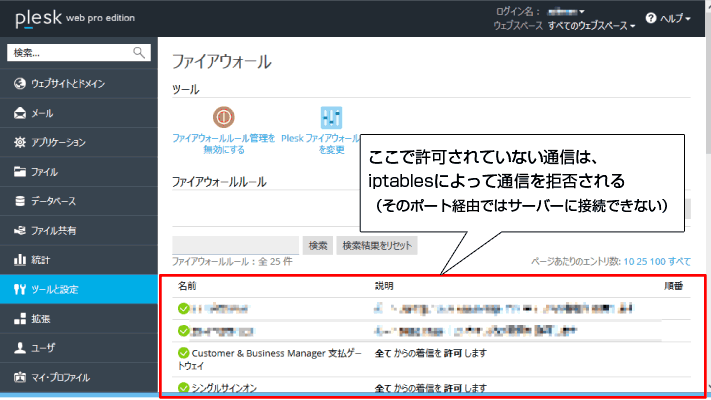Expand the すべてのウェブスペース dropdown
Viewport: 711px width, 400px height.
click(x=591, y=26)
